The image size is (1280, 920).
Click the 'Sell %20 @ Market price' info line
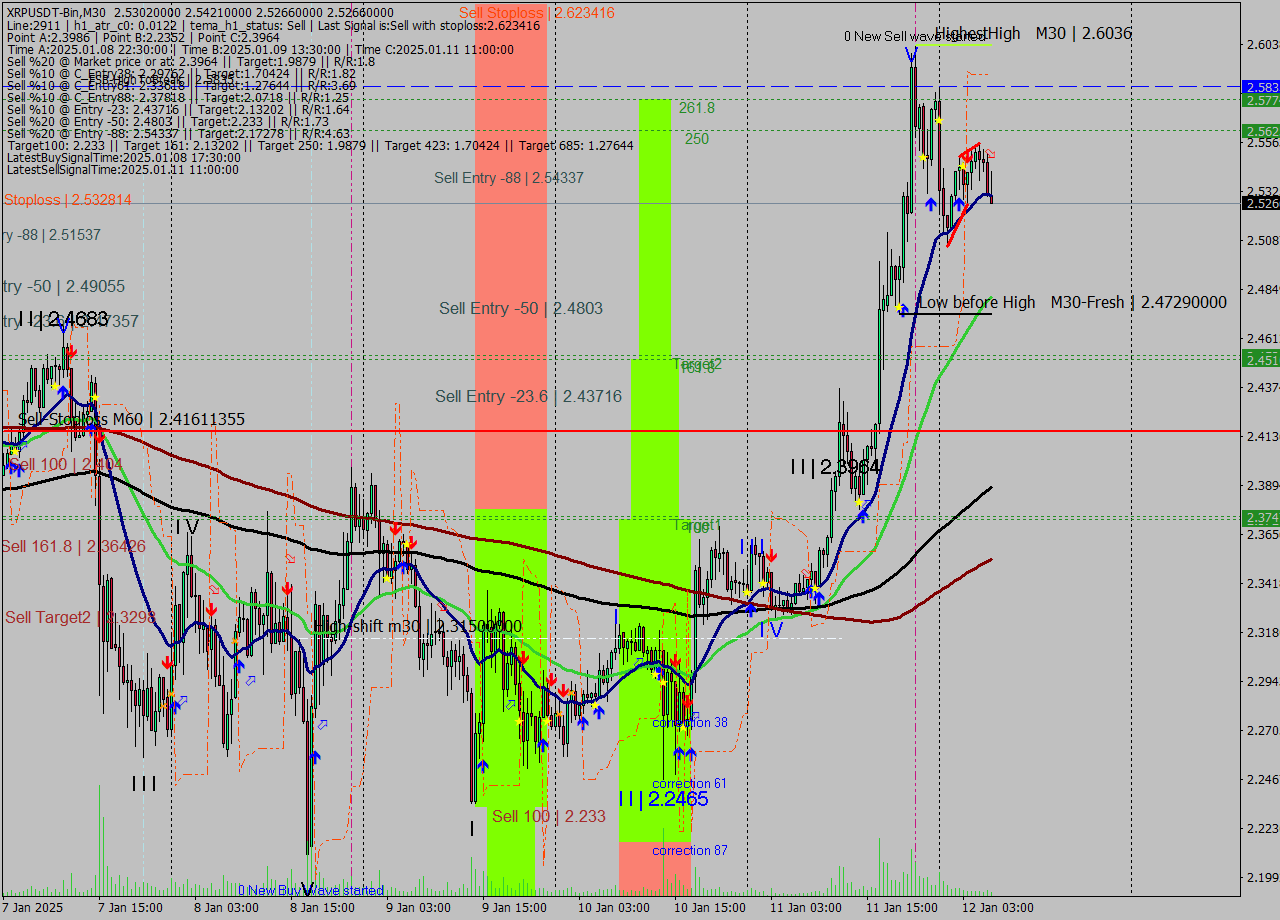tap(190, 61)
